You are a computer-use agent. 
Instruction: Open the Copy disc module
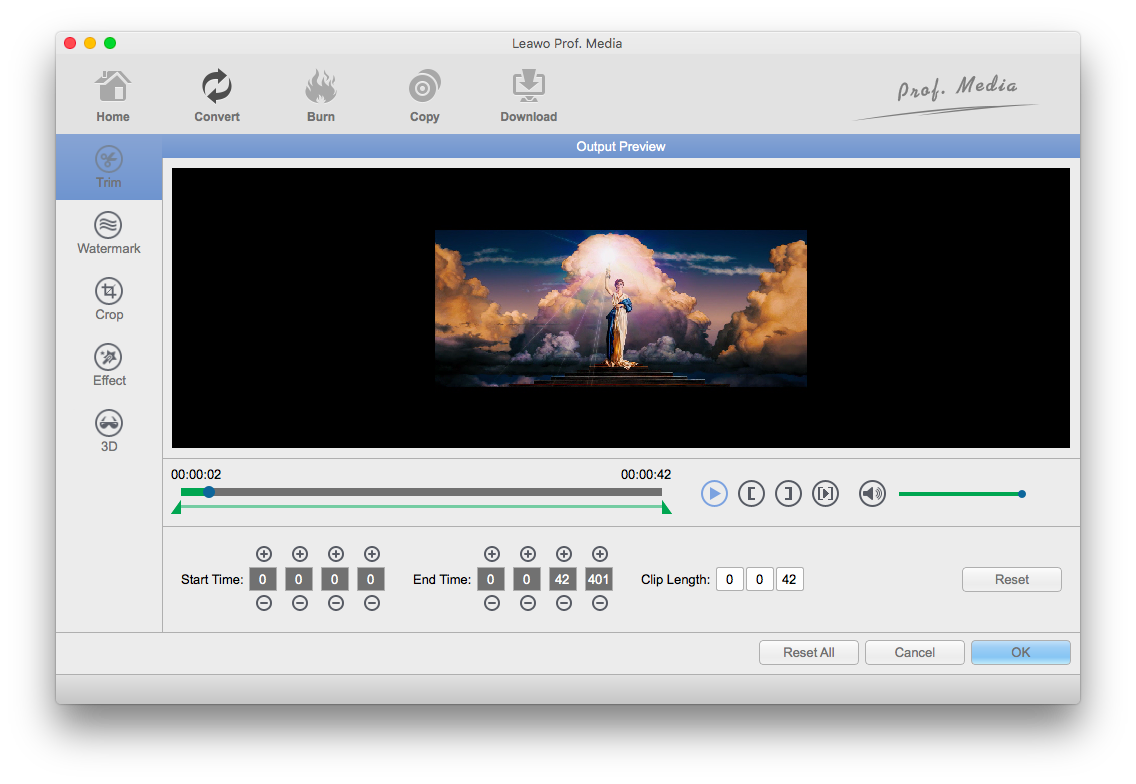click(x=425, y=96)
